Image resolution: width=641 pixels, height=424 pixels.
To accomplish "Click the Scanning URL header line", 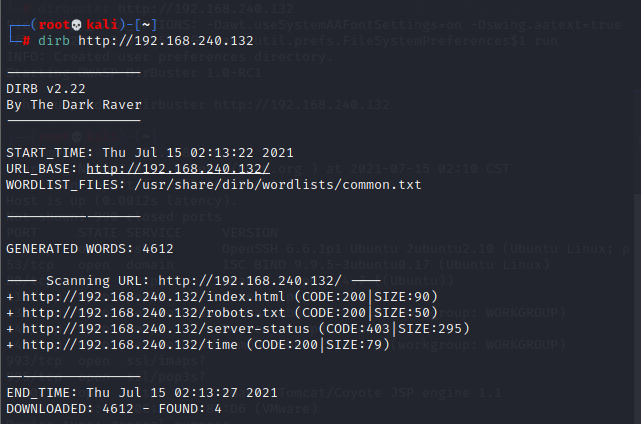I will coord(194,280).
